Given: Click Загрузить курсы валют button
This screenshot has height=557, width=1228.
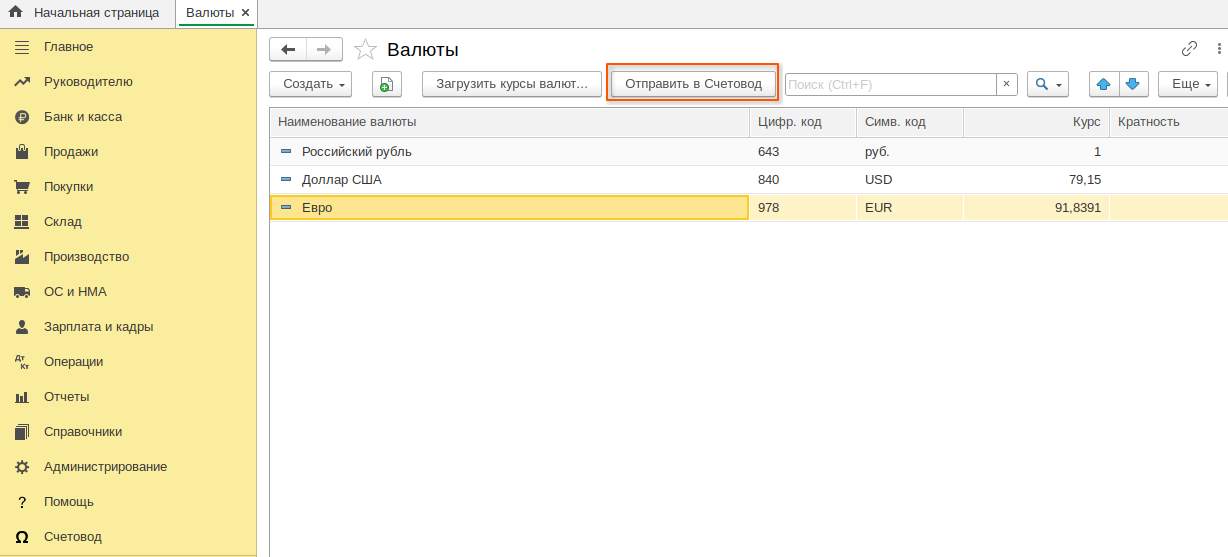Looking at the screenshot, I should (512, 84).
